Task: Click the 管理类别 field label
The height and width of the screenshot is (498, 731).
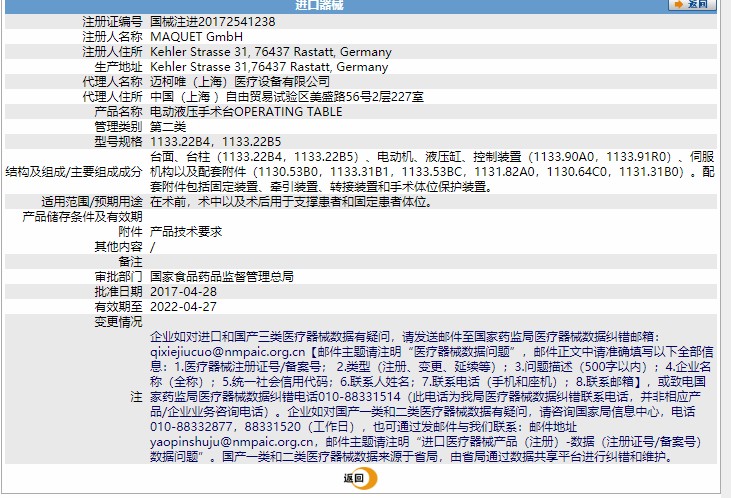Action: click(x=118, y=126)
